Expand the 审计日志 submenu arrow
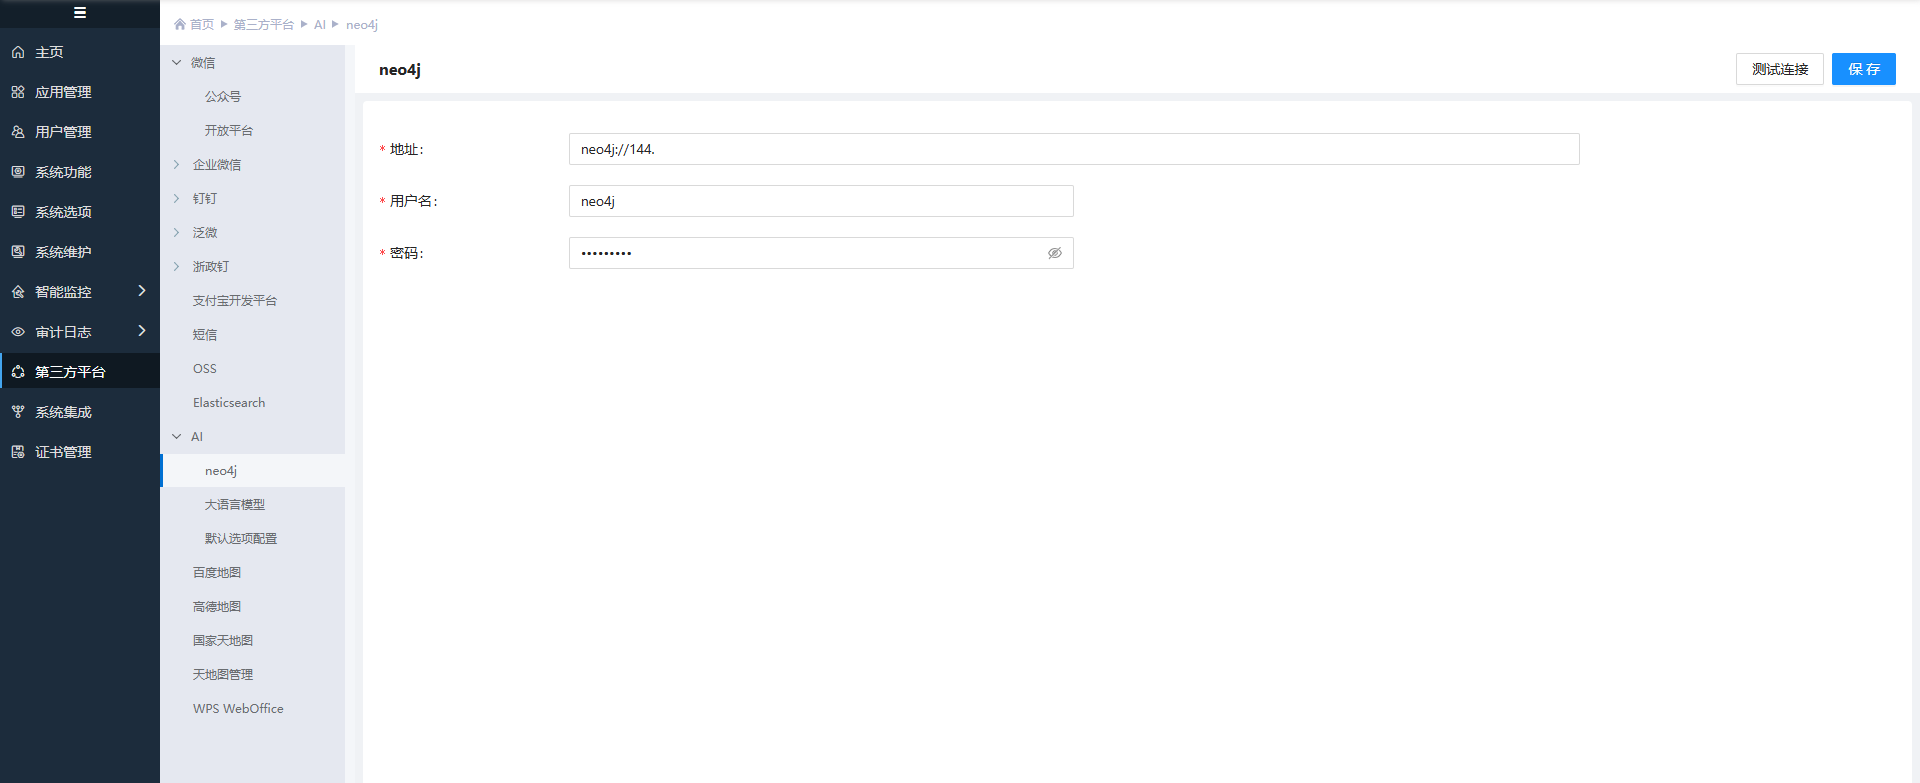This screenshot has width=1920, height=783. point(142,331)
